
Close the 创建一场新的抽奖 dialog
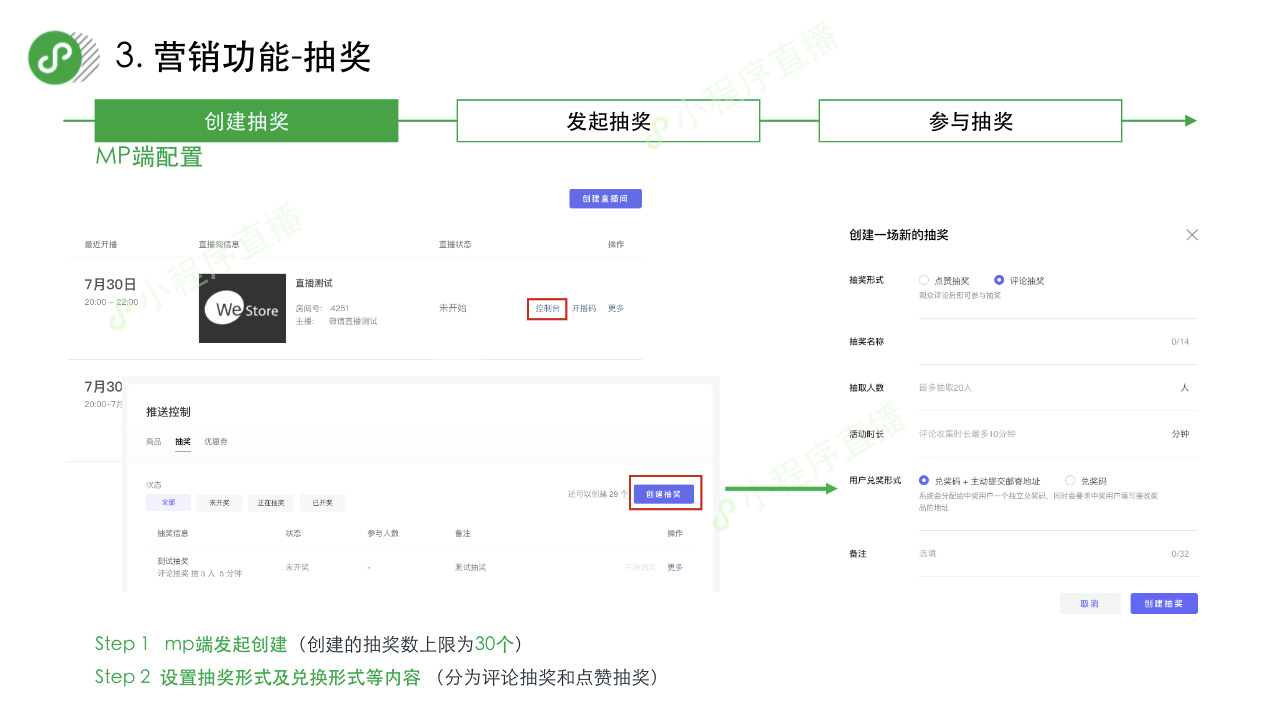(1191, 235)
